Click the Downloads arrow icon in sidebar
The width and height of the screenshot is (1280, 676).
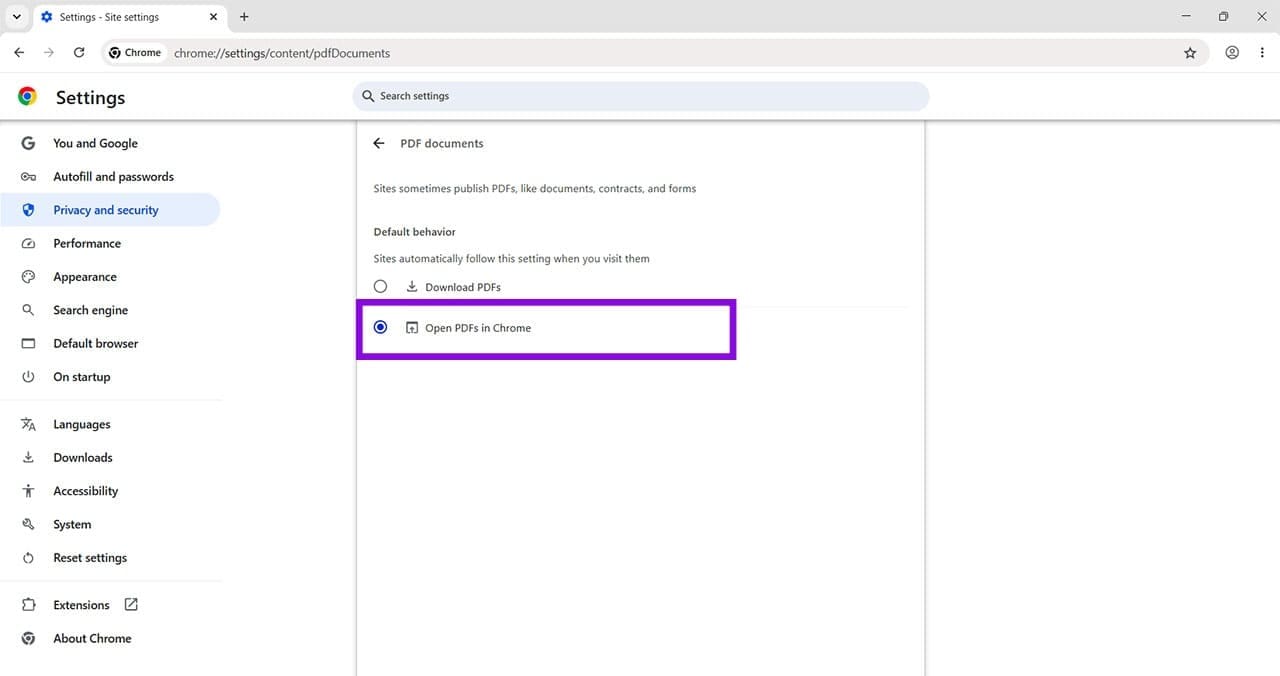pyautogui.click(x=28, y=458)
